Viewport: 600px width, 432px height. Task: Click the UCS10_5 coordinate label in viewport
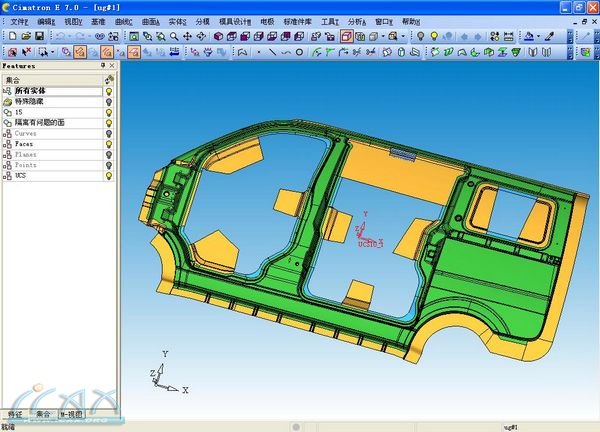coord(370,244)
